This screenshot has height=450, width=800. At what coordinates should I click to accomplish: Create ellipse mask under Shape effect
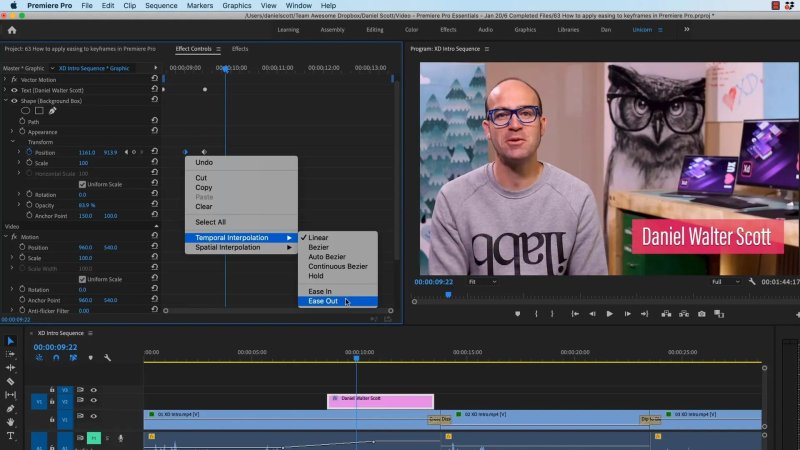pyautogui.click(x=26, y=111)
